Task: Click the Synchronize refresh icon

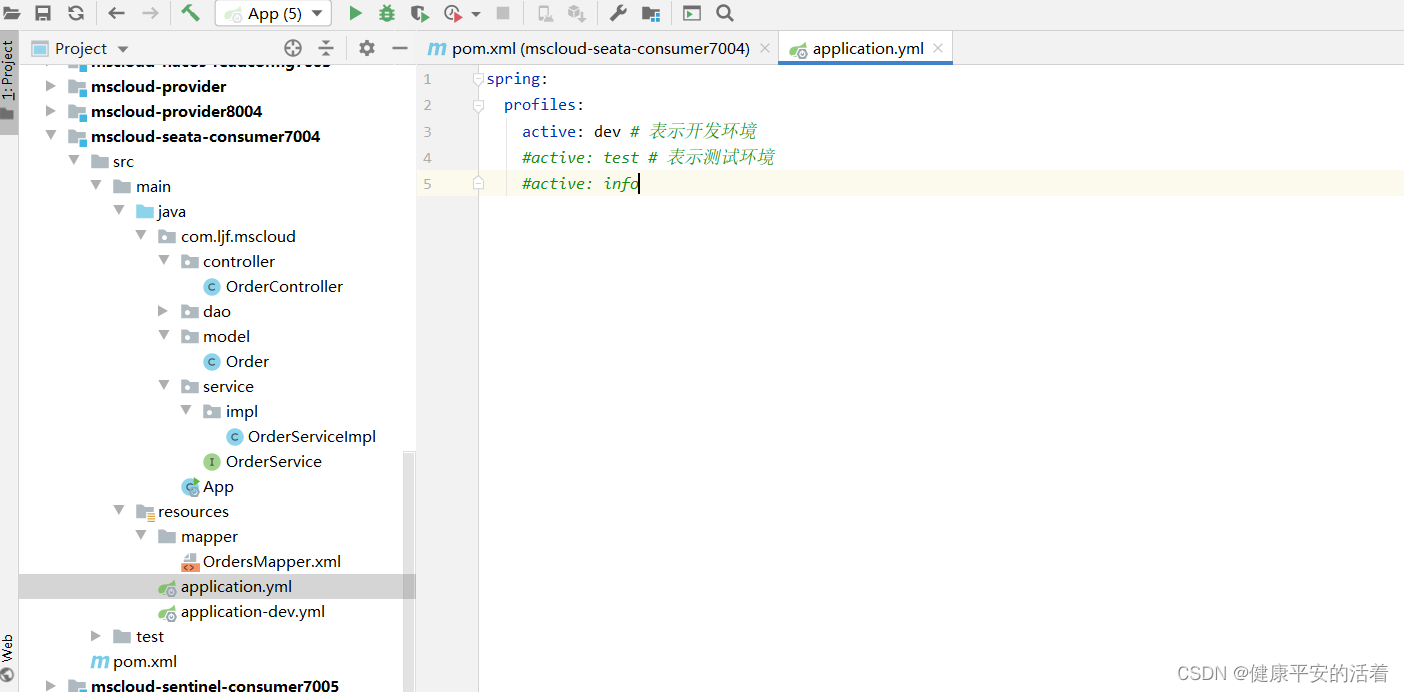Action: (76, 13)
